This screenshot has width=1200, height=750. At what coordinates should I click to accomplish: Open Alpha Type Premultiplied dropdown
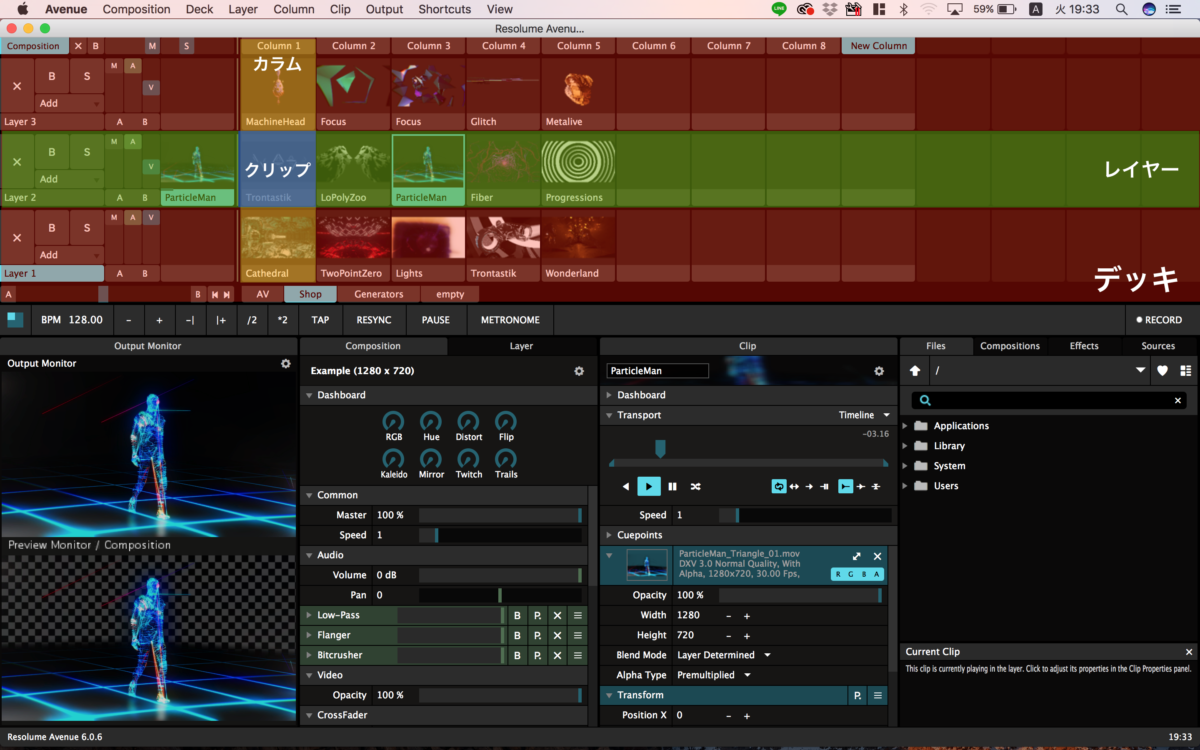point(714,675)
